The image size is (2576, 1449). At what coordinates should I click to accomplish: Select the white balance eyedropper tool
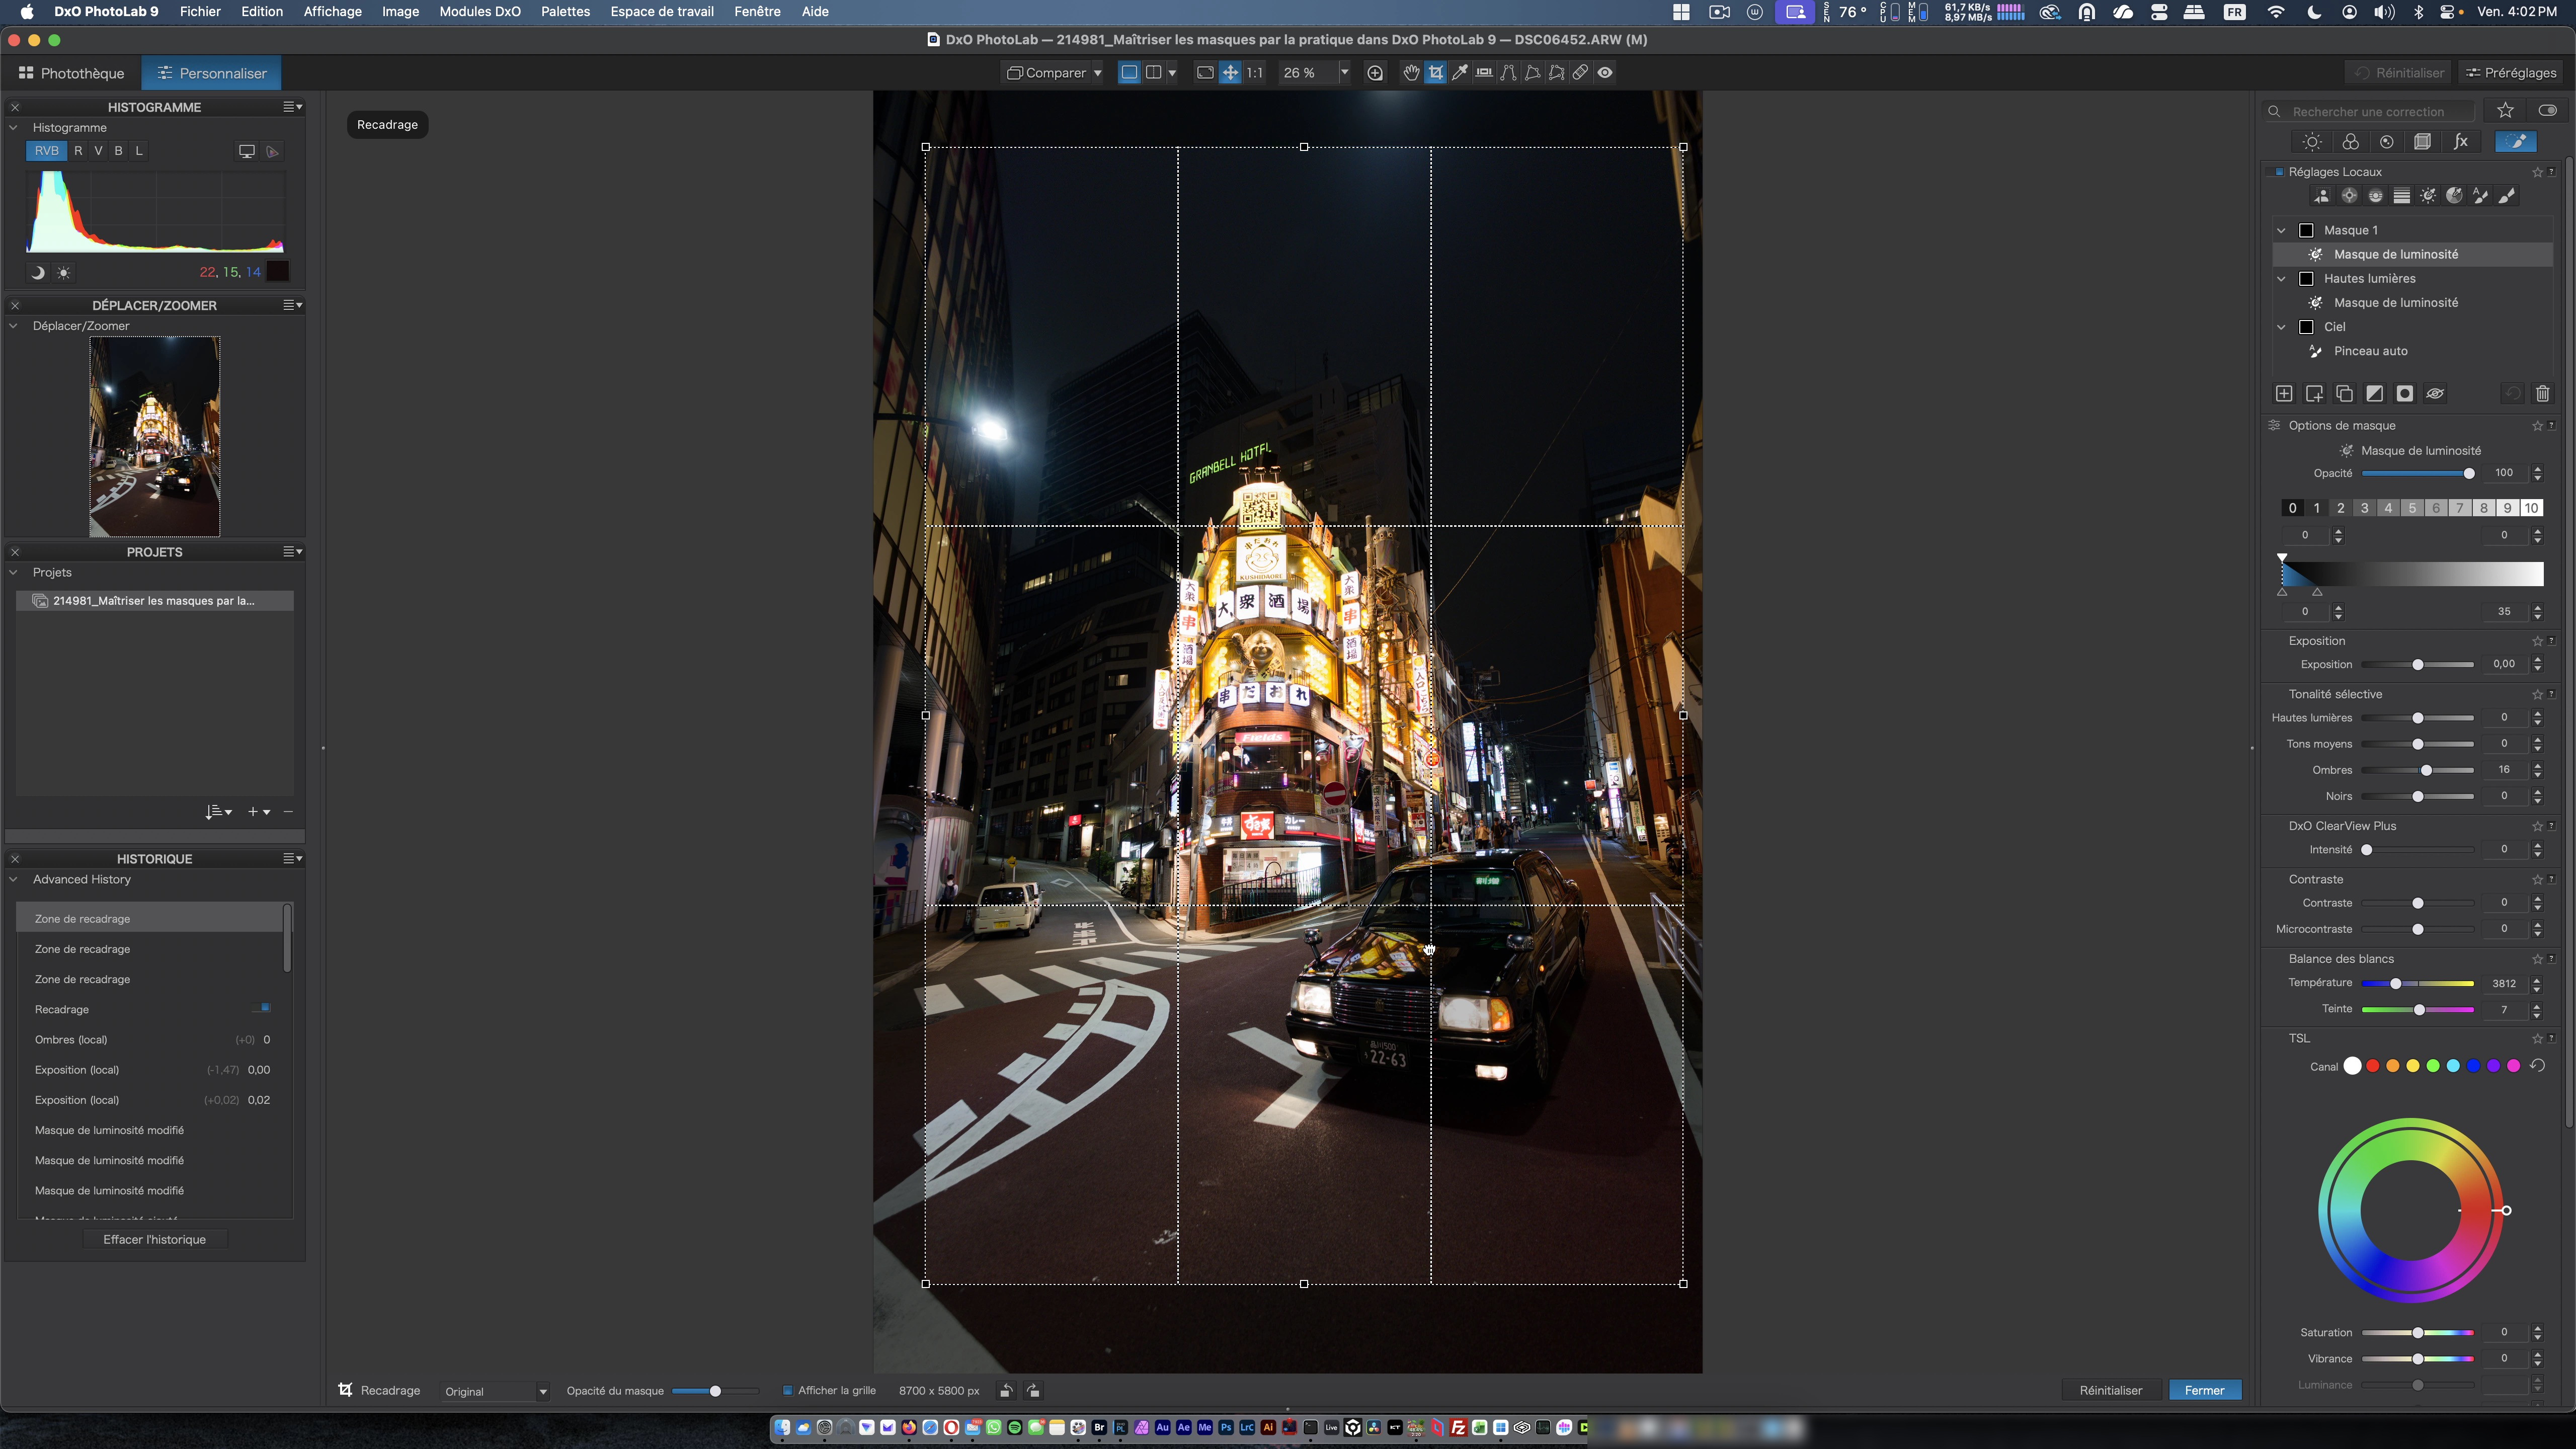pyautogui.click(x=1459, y=73)
